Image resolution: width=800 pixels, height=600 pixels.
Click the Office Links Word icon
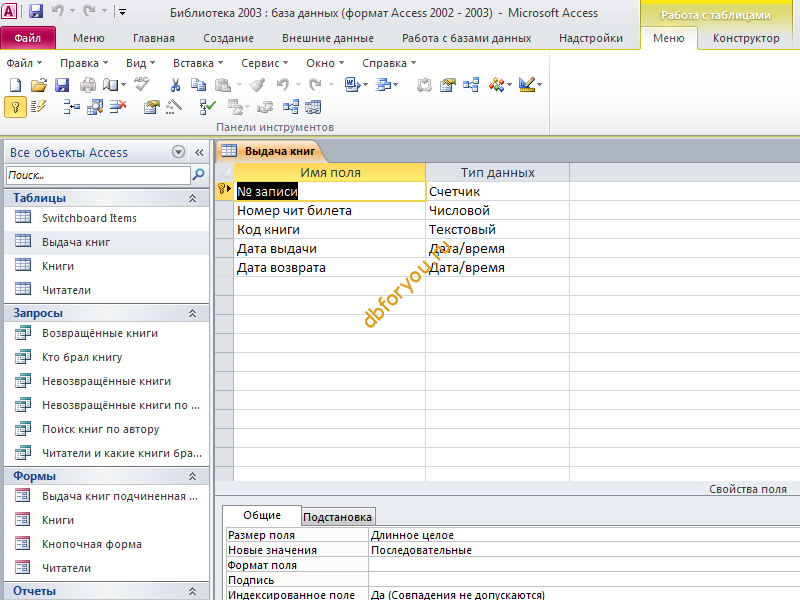pos(352,85)
